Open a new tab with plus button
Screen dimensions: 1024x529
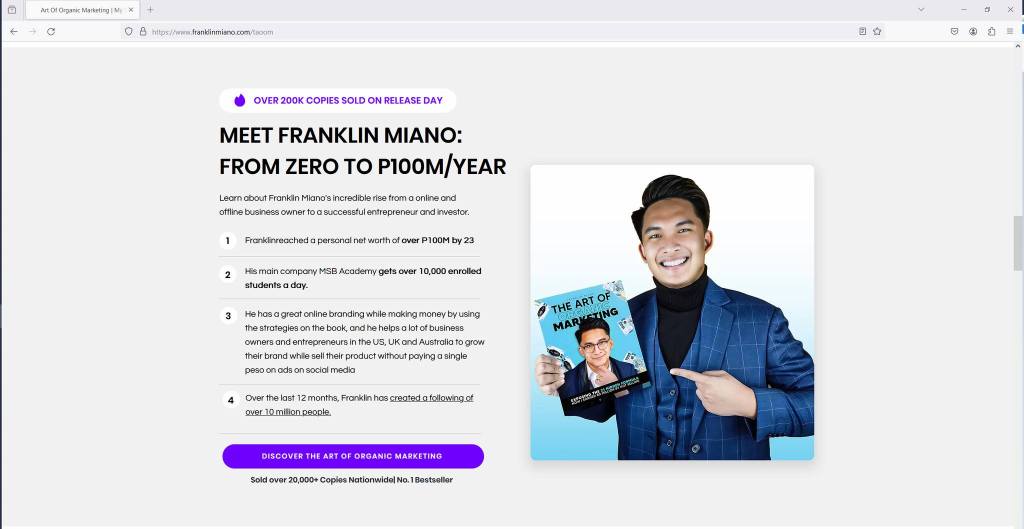150,10
